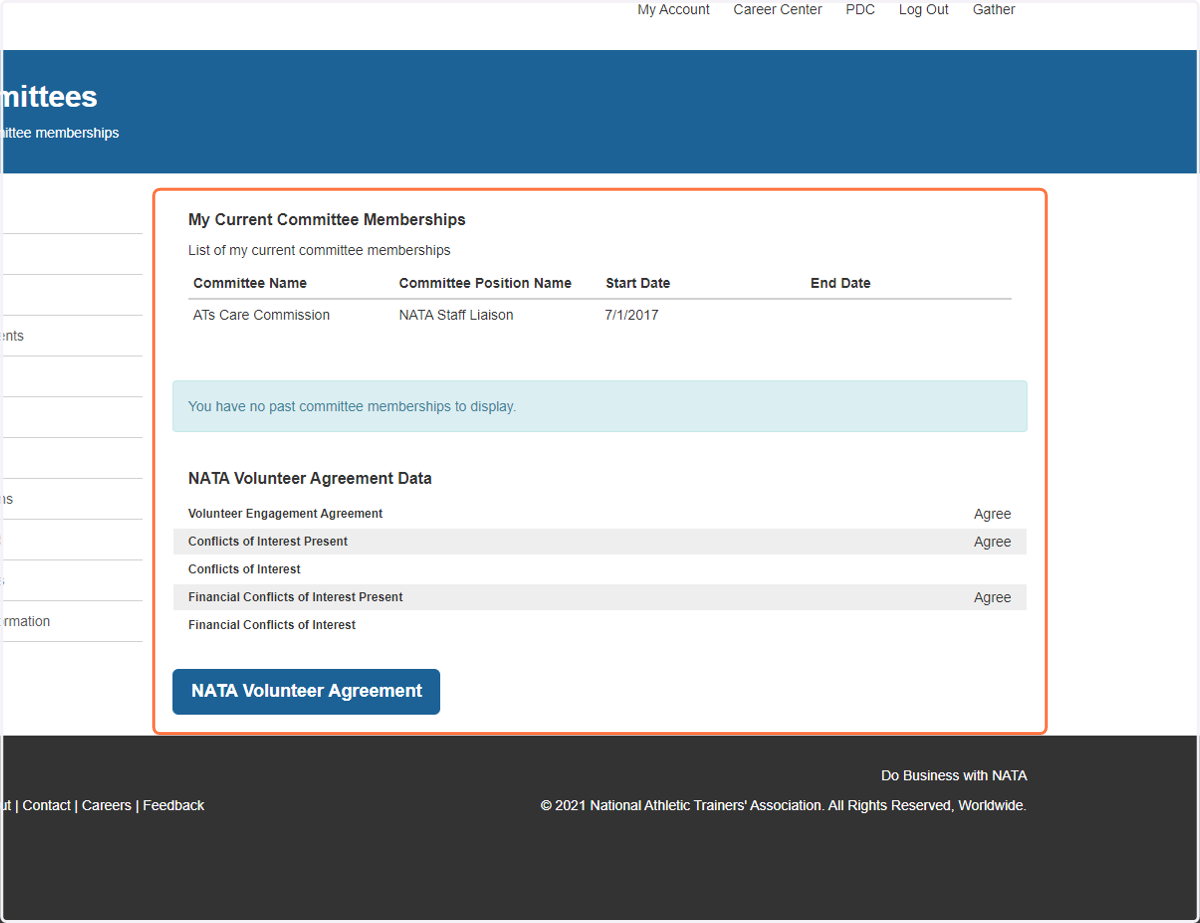Screen dimensions: 1200x923
Task: Click the Volunteer Engagement Agreement label
Action: (x=285, y=514)
